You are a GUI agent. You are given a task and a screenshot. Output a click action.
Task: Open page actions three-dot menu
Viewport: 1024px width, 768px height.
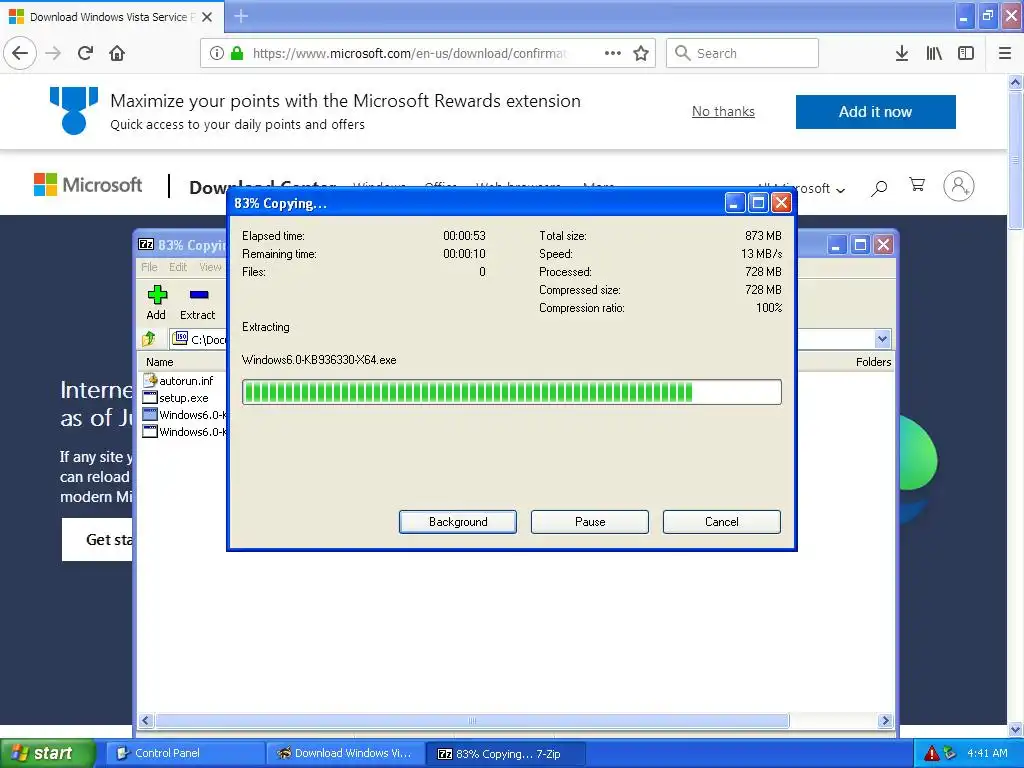(613, 53)
